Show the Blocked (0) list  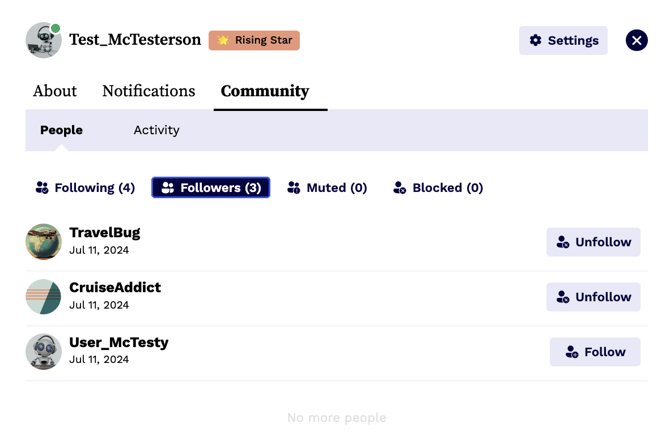pos(438,187)
